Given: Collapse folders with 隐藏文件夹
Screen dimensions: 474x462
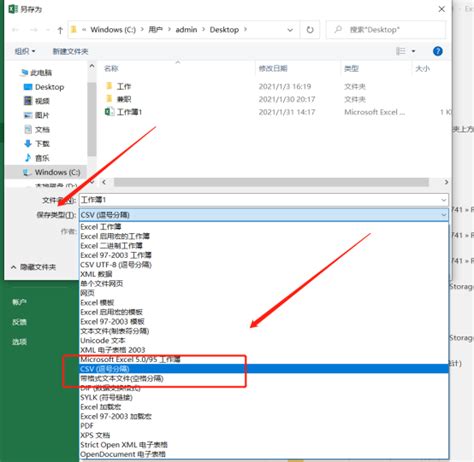Looking at the screenshot, I should coord(33,267).
